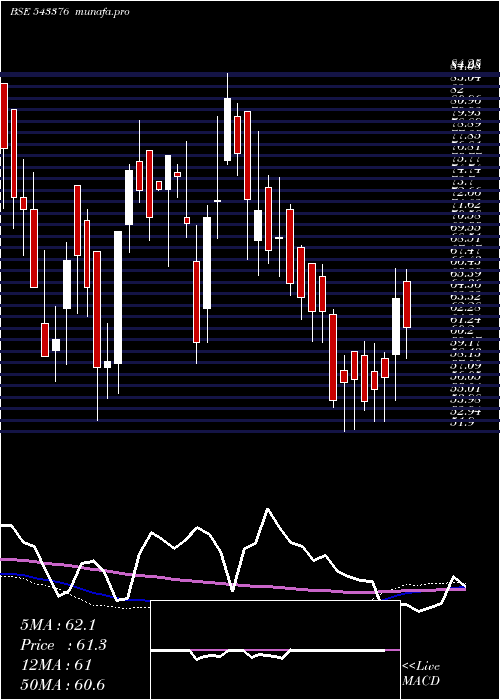Select the 5MA : 62.1 readout
The image size is (500, 700).
[x=58, y=625]
